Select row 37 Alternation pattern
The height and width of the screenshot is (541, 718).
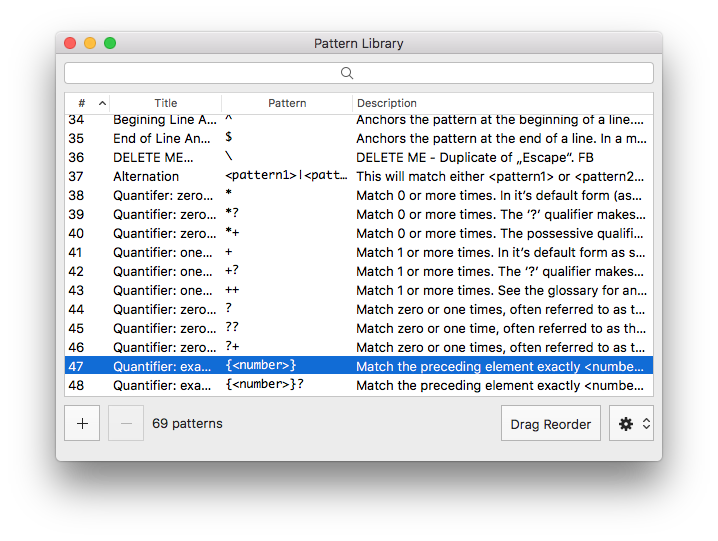point(359,176)
